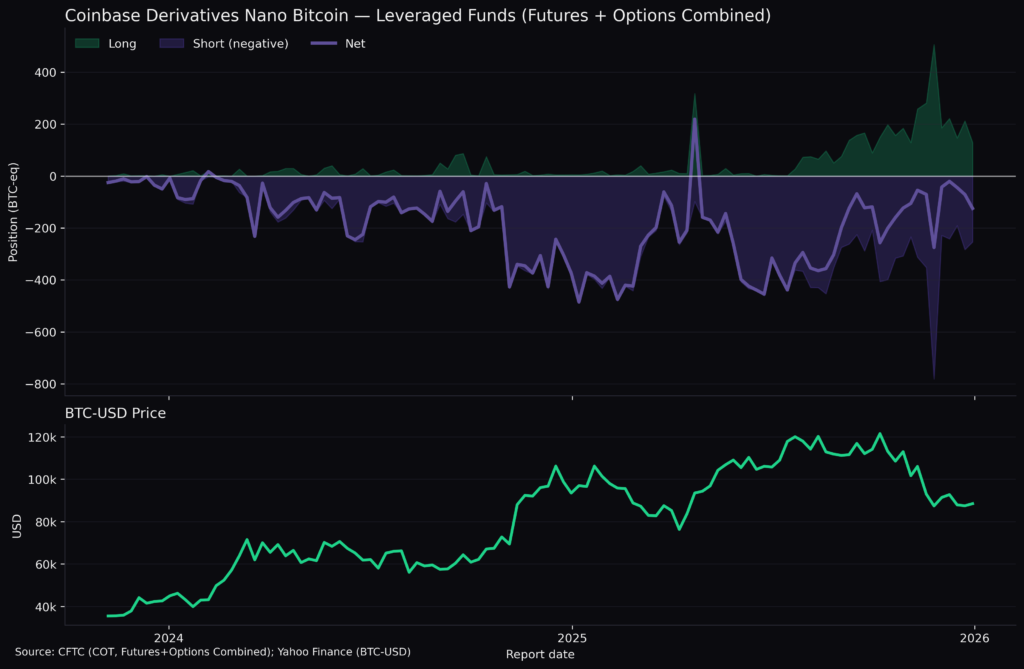Viewport: 1024px width, 669px height.
Task: Click the 40k tick on price axis
Action: click(x=45, y=607)
